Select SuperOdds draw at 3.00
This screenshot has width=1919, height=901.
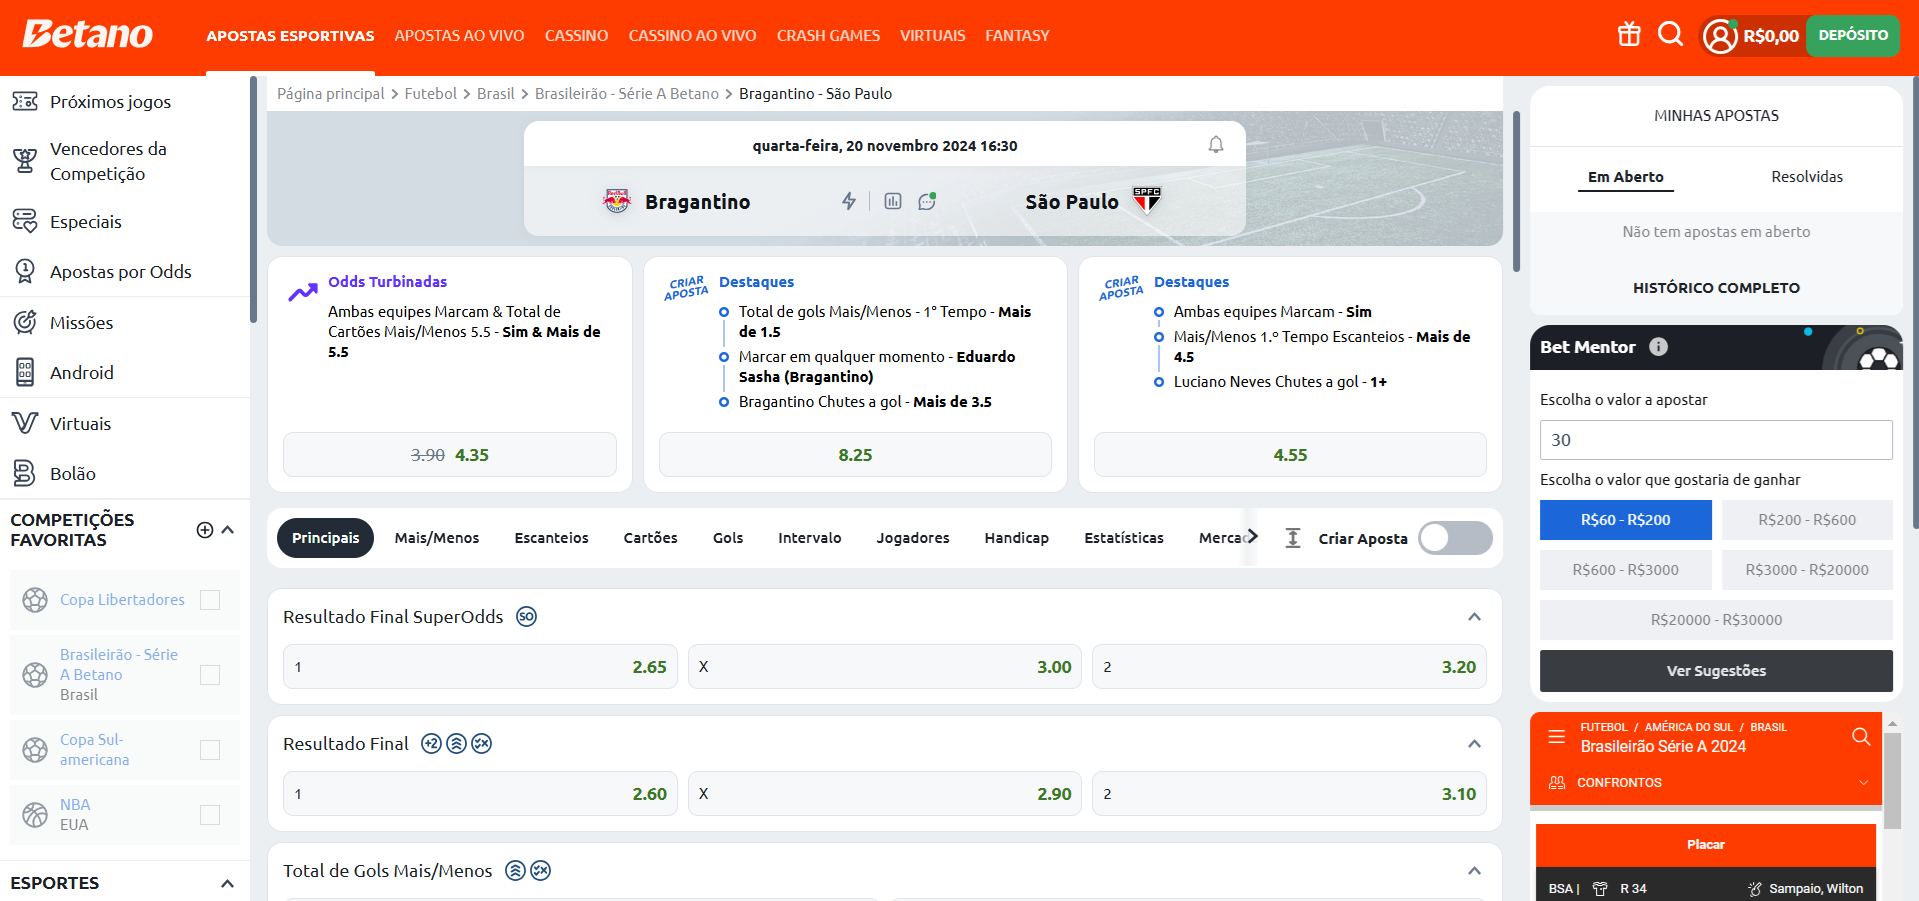tap(884, 667)
